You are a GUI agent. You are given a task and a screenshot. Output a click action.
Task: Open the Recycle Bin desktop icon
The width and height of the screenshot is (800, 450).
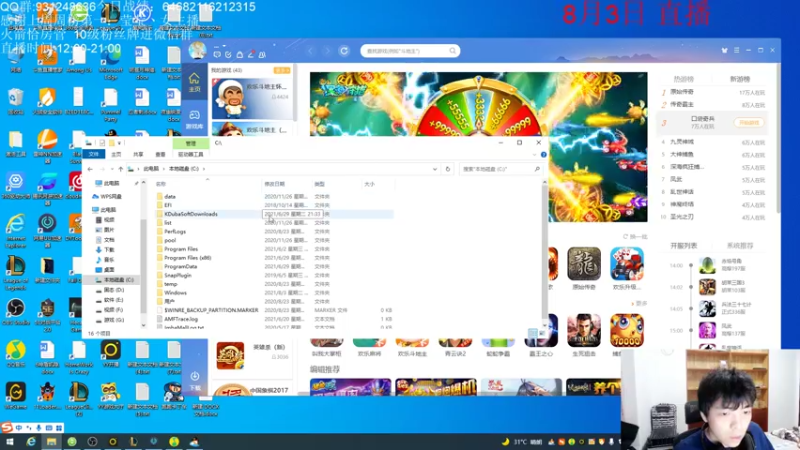[x=15, y=101]
